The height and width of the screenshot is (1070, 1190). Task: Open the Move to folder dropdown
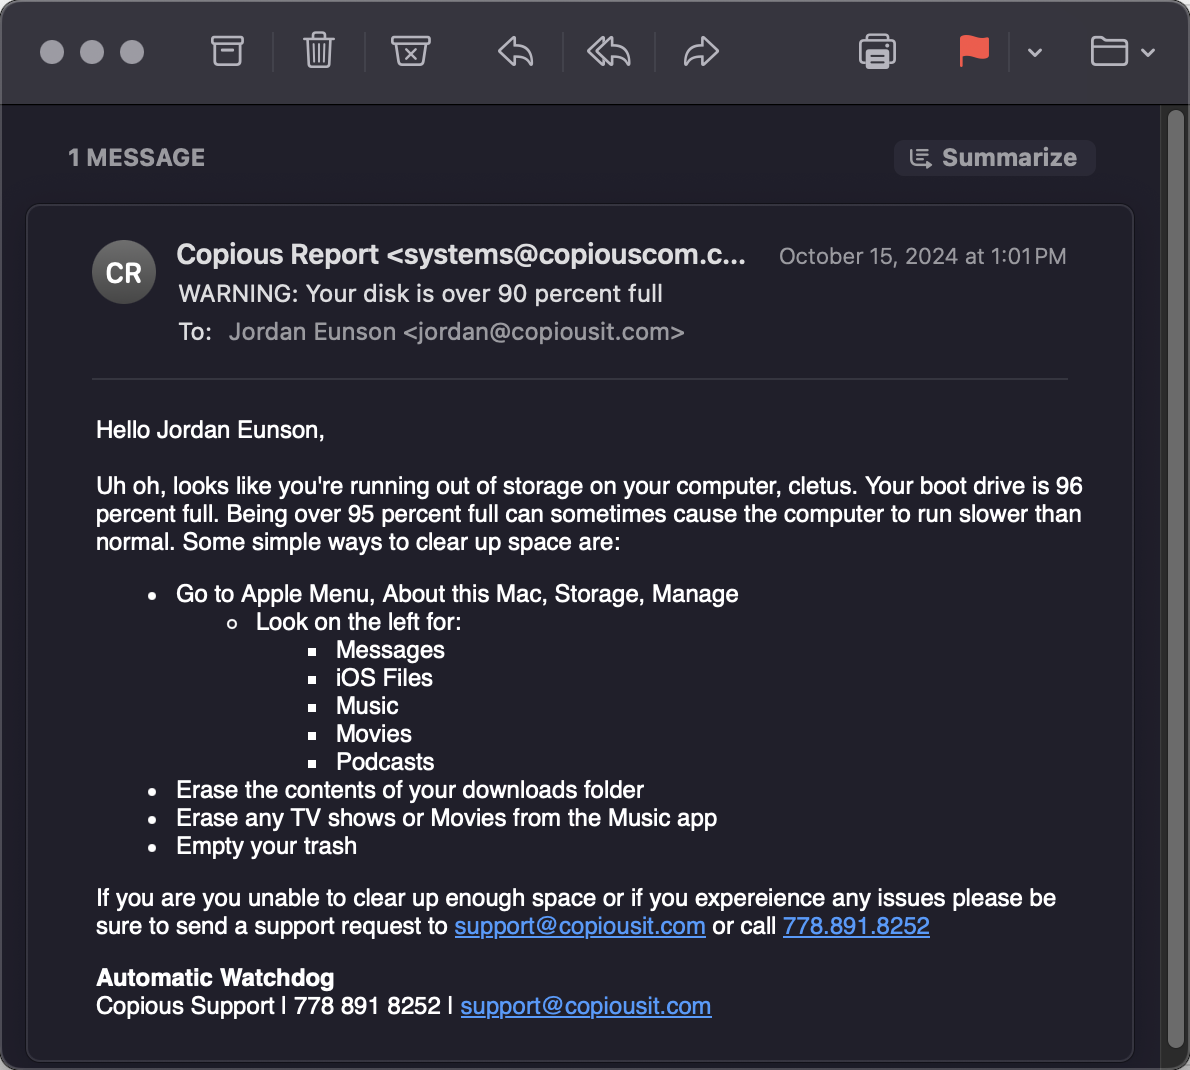(x=1123, y=52)
